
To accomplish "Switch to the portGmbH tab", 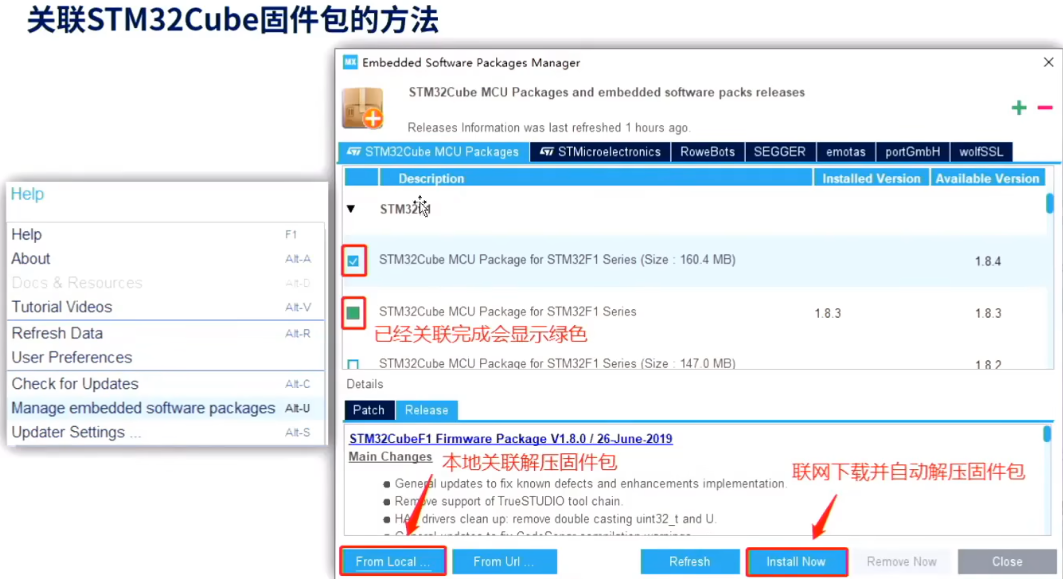I will point(912,152).
